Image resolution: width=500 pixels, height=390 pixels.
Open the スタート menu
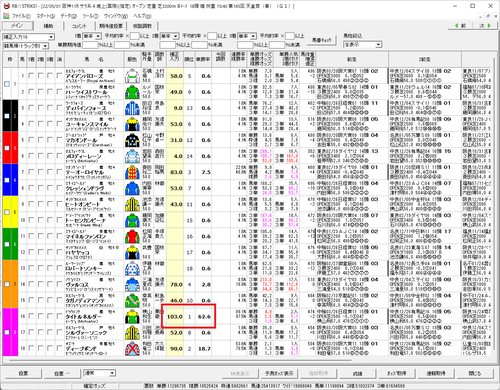[x=46, y=16]
